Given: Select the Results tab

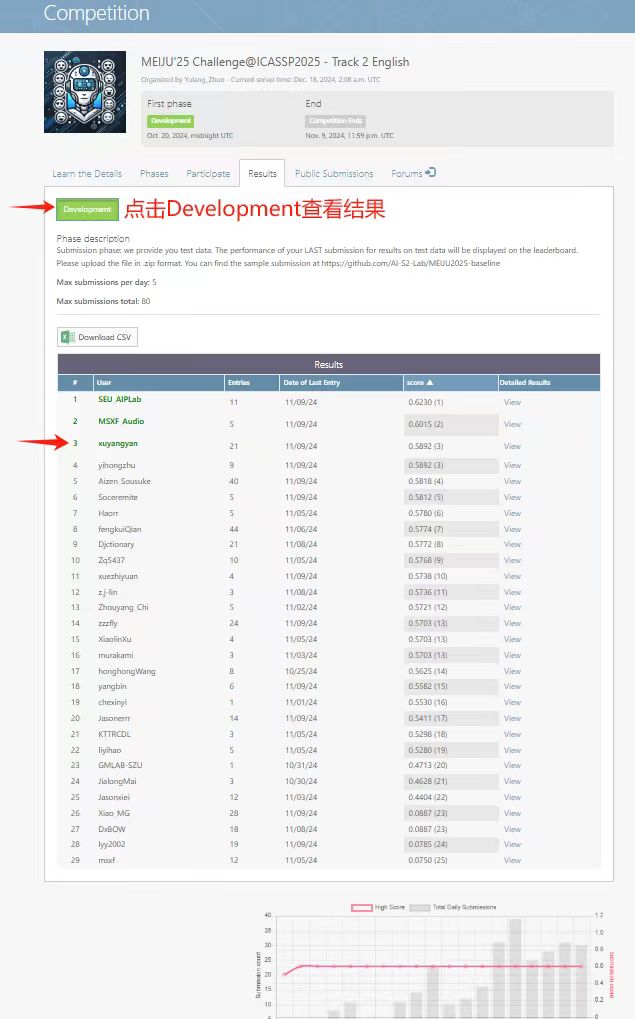Looking at the screenshot, I should tap(262, 174).
